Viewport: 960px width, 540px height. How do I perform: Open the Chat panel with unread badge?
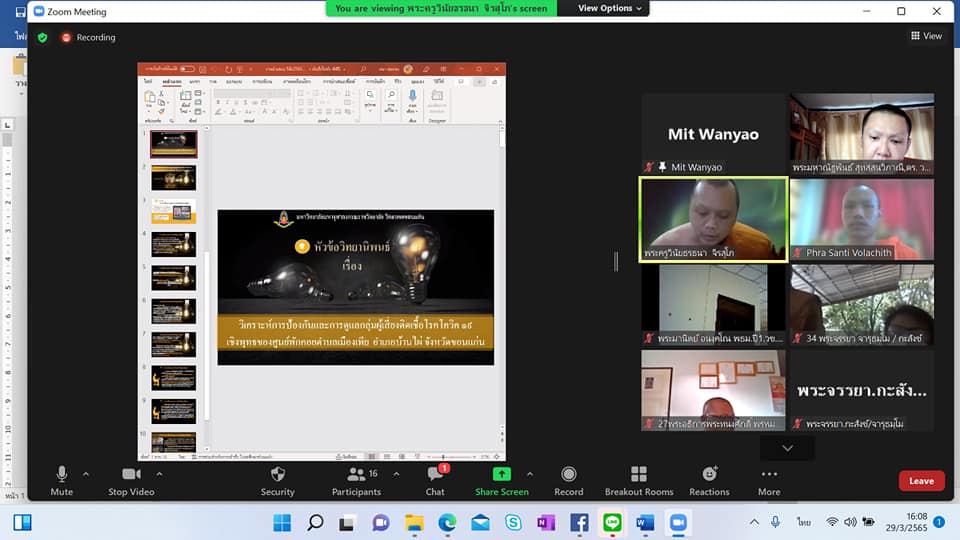(x=435, y=481)
